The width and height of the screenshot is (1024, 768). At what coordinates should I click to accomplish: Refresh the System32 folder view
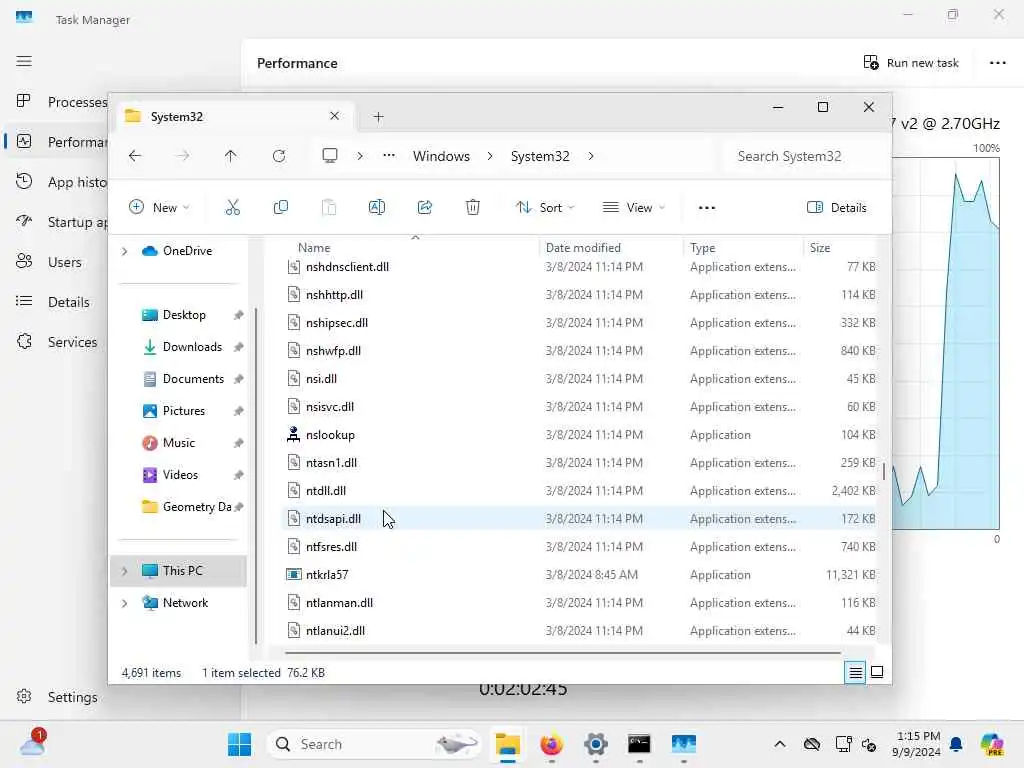pos(279,156)
